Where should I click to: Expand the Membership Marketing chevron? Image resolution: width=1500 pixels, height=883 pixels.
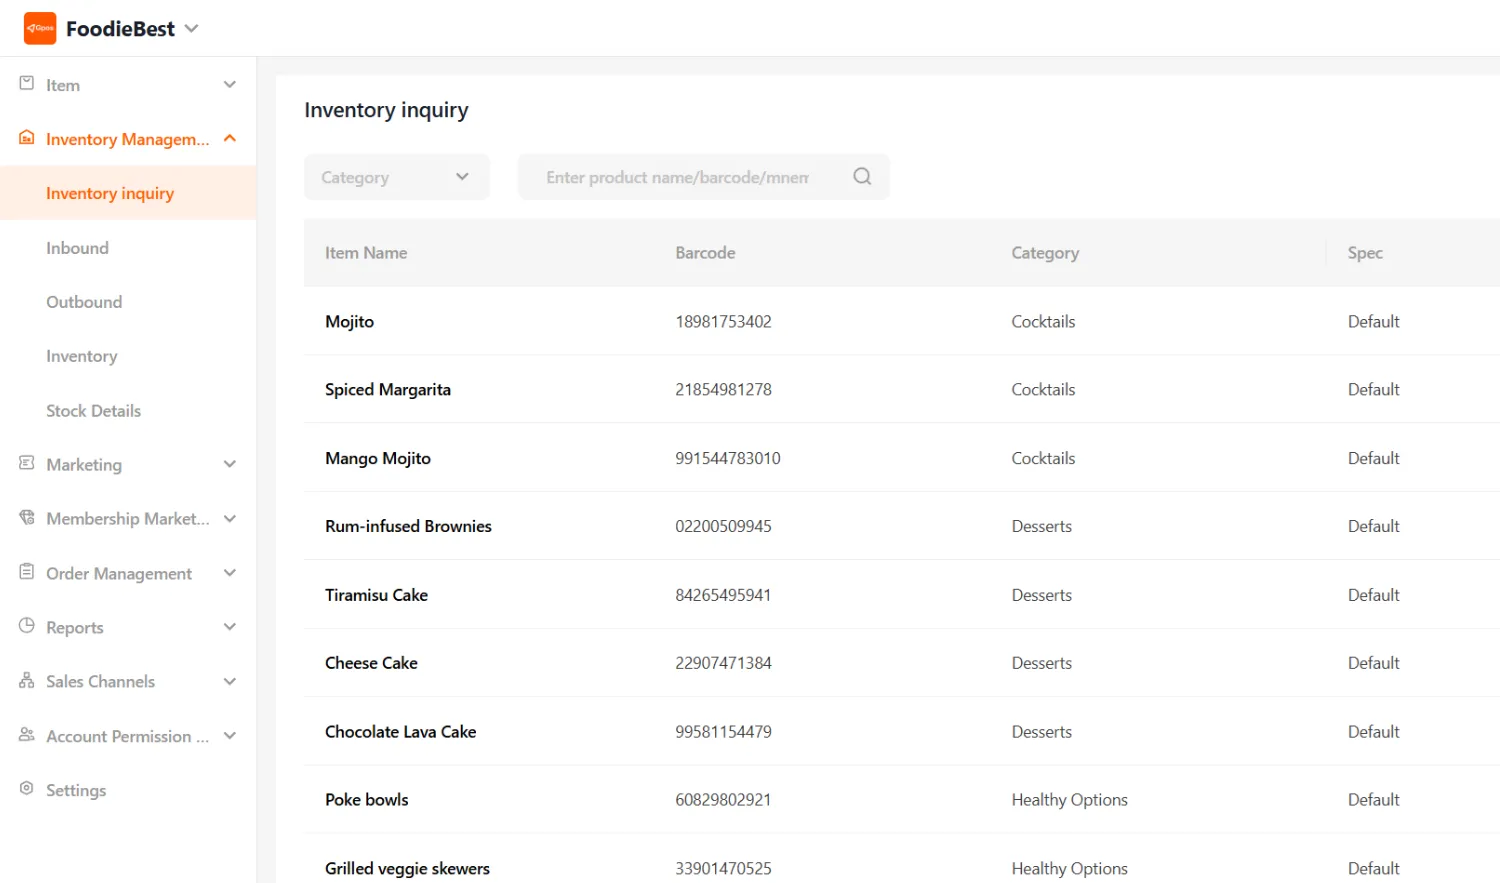tap(230, 519)
